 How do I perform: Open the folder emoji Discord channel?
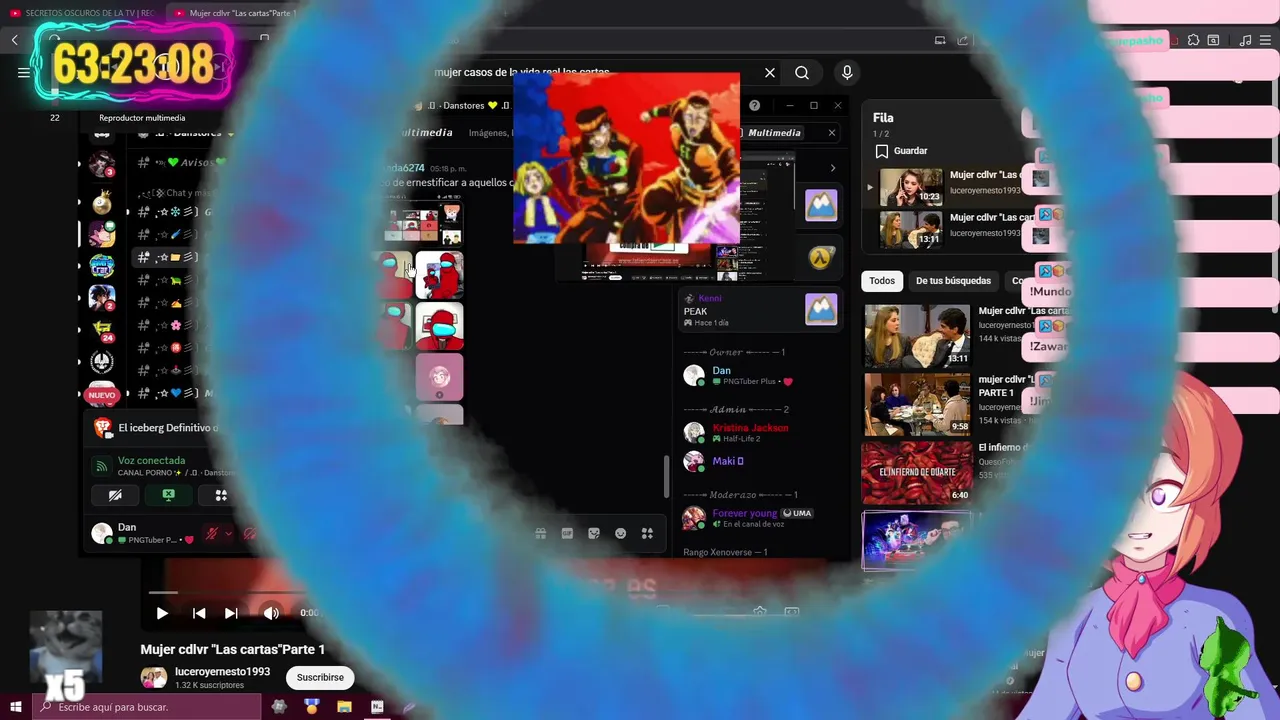pos(176,257)
